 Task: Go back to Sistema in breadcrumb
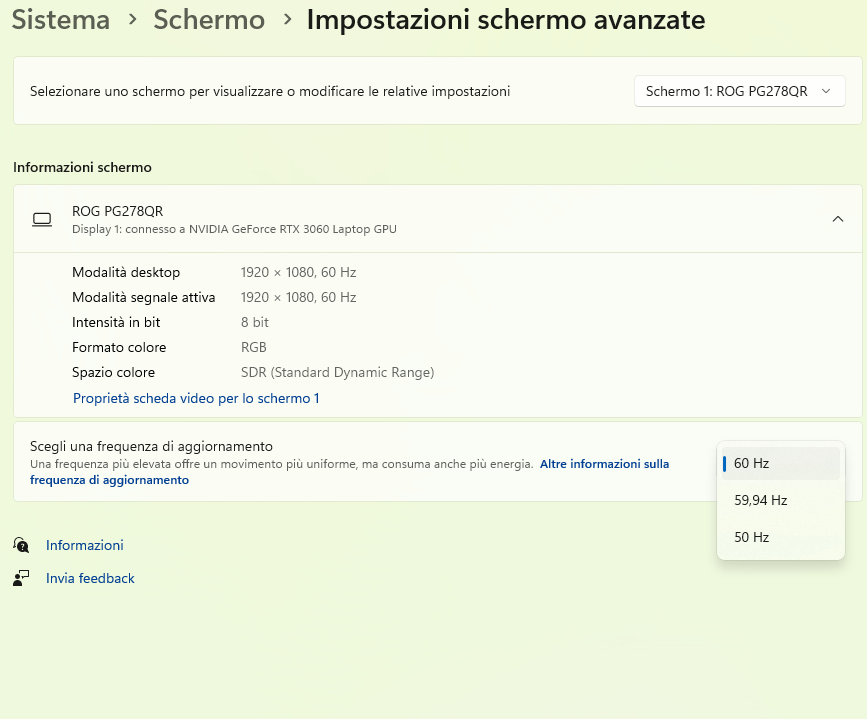pyautogui.click(x=61, y=20)
